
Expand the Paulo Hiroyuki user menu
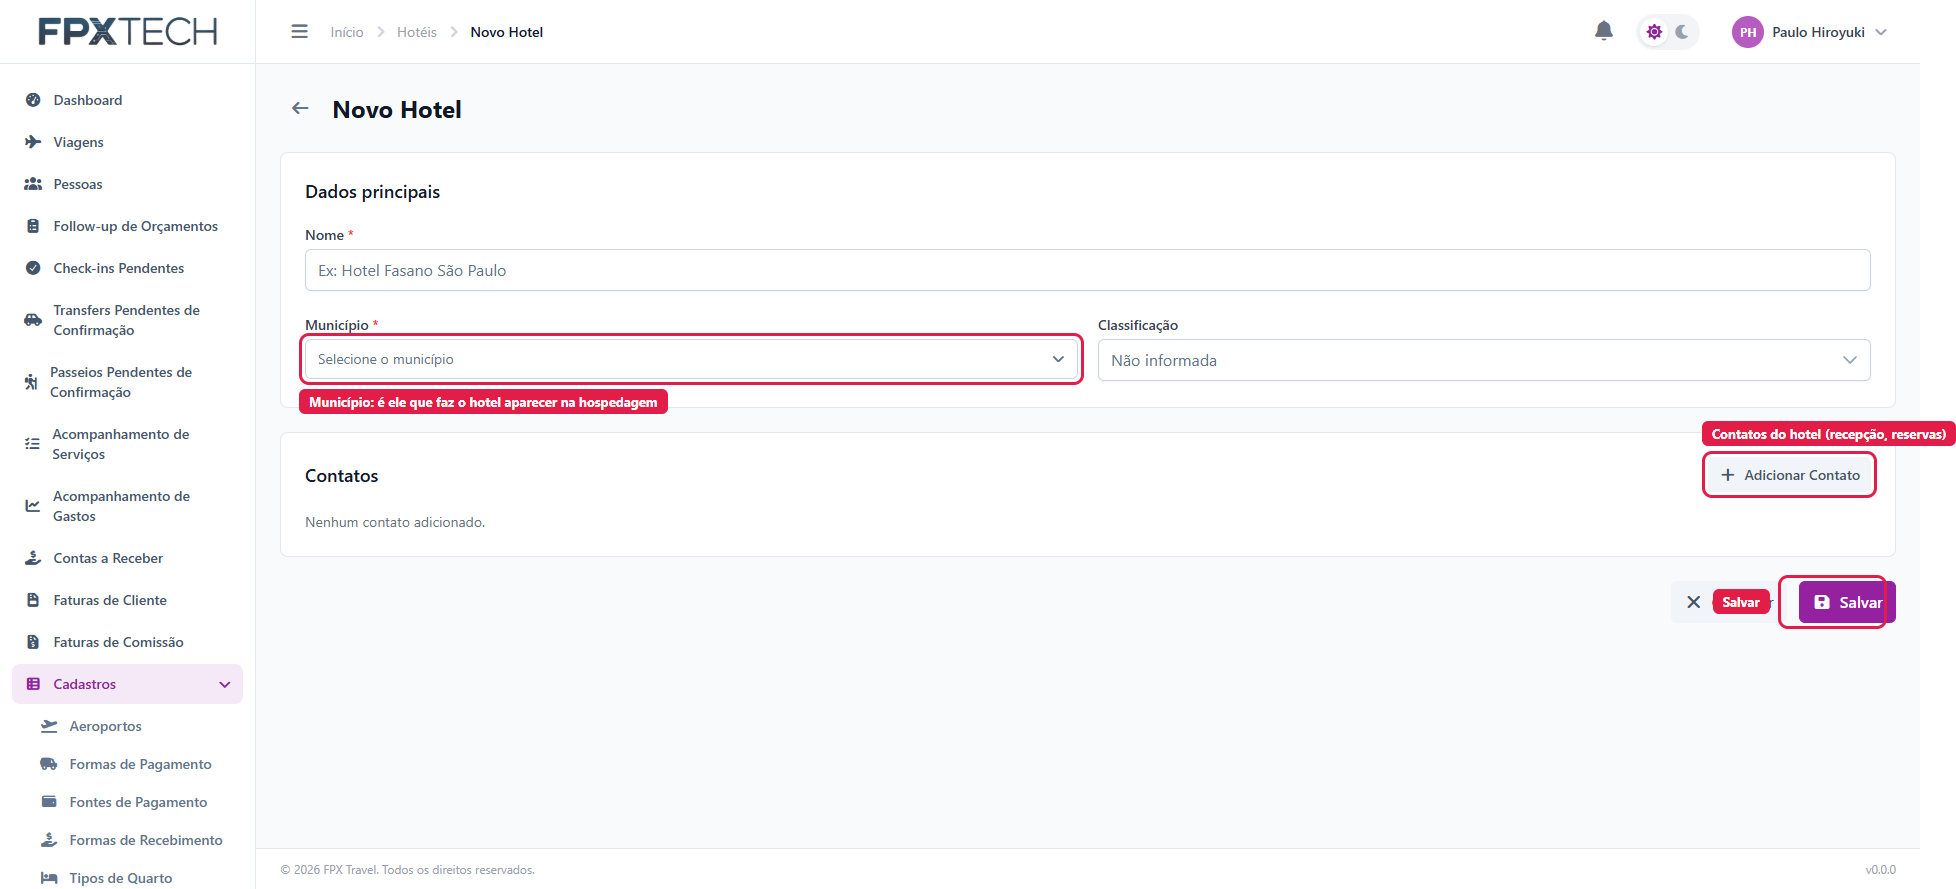click(1881, 32)
